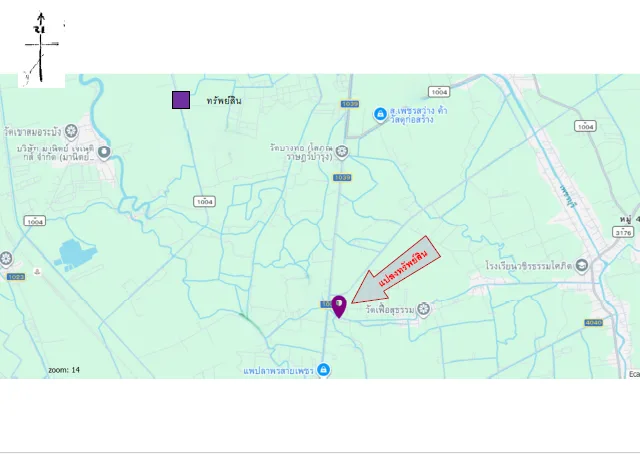The image size is (640, 454).
Task: Click the red arrow labeled แปลงทรัพย์สิน
Action: click(x=396, y=271)
